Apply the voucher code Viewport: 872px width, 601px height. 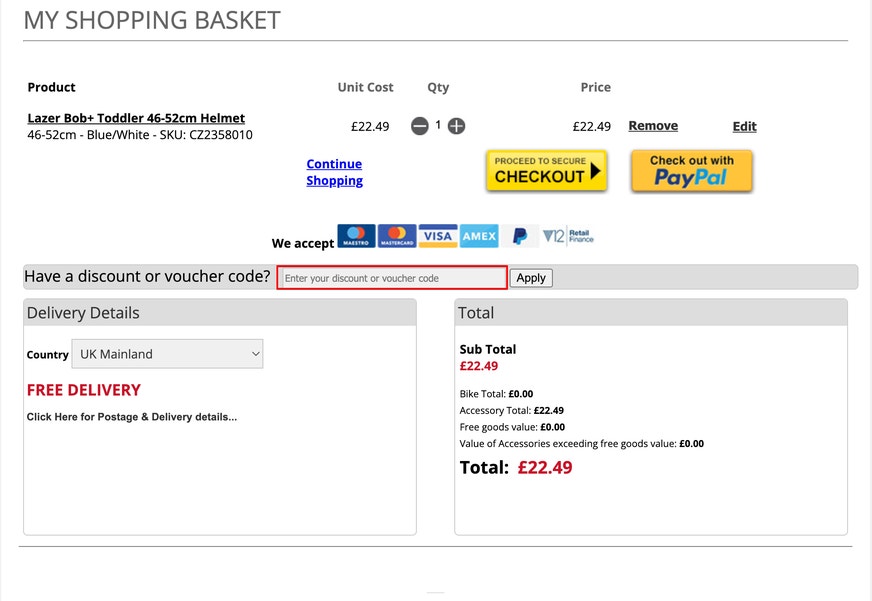[531, 278]
